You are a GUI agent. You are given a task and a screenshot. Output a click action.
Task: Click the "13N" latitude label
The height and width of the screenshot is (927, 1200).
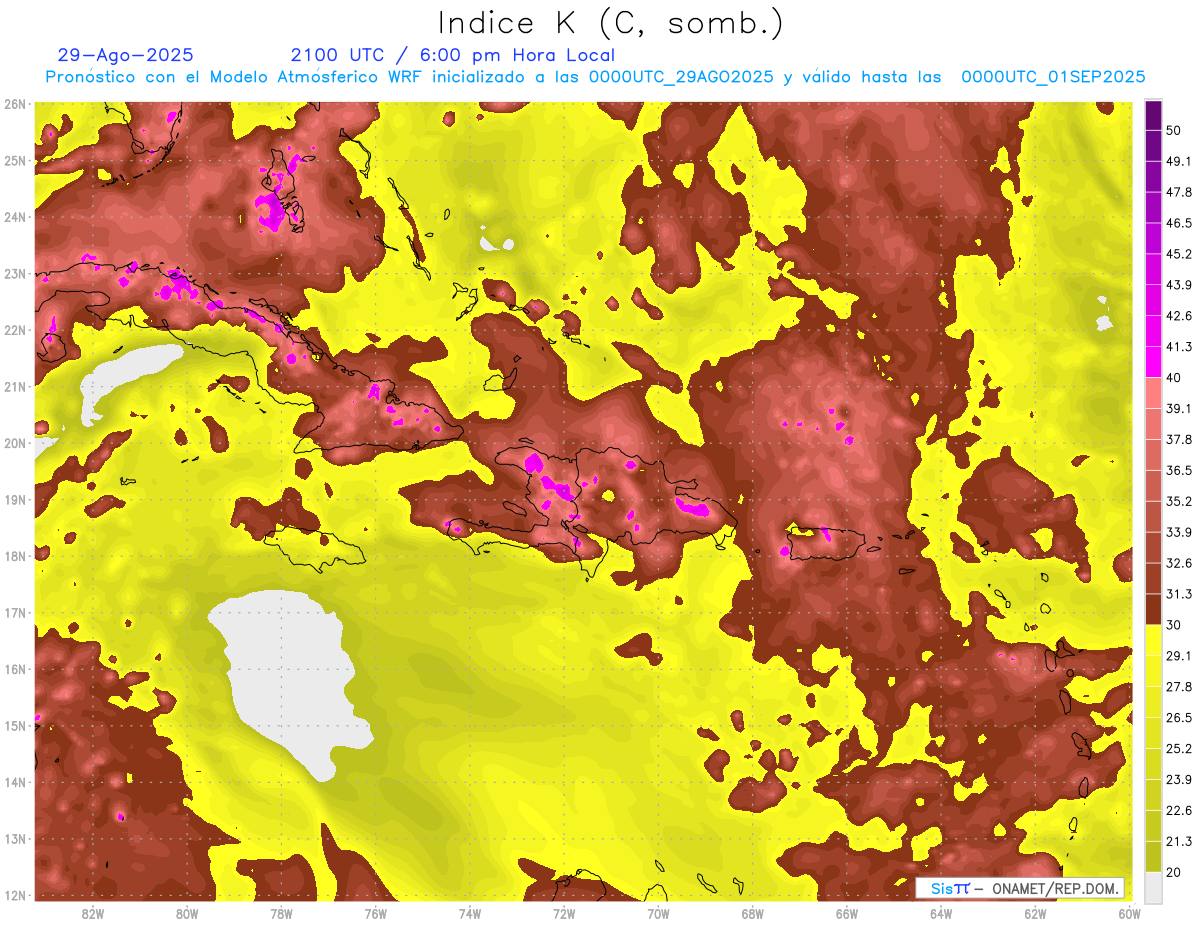pos(15,838)
